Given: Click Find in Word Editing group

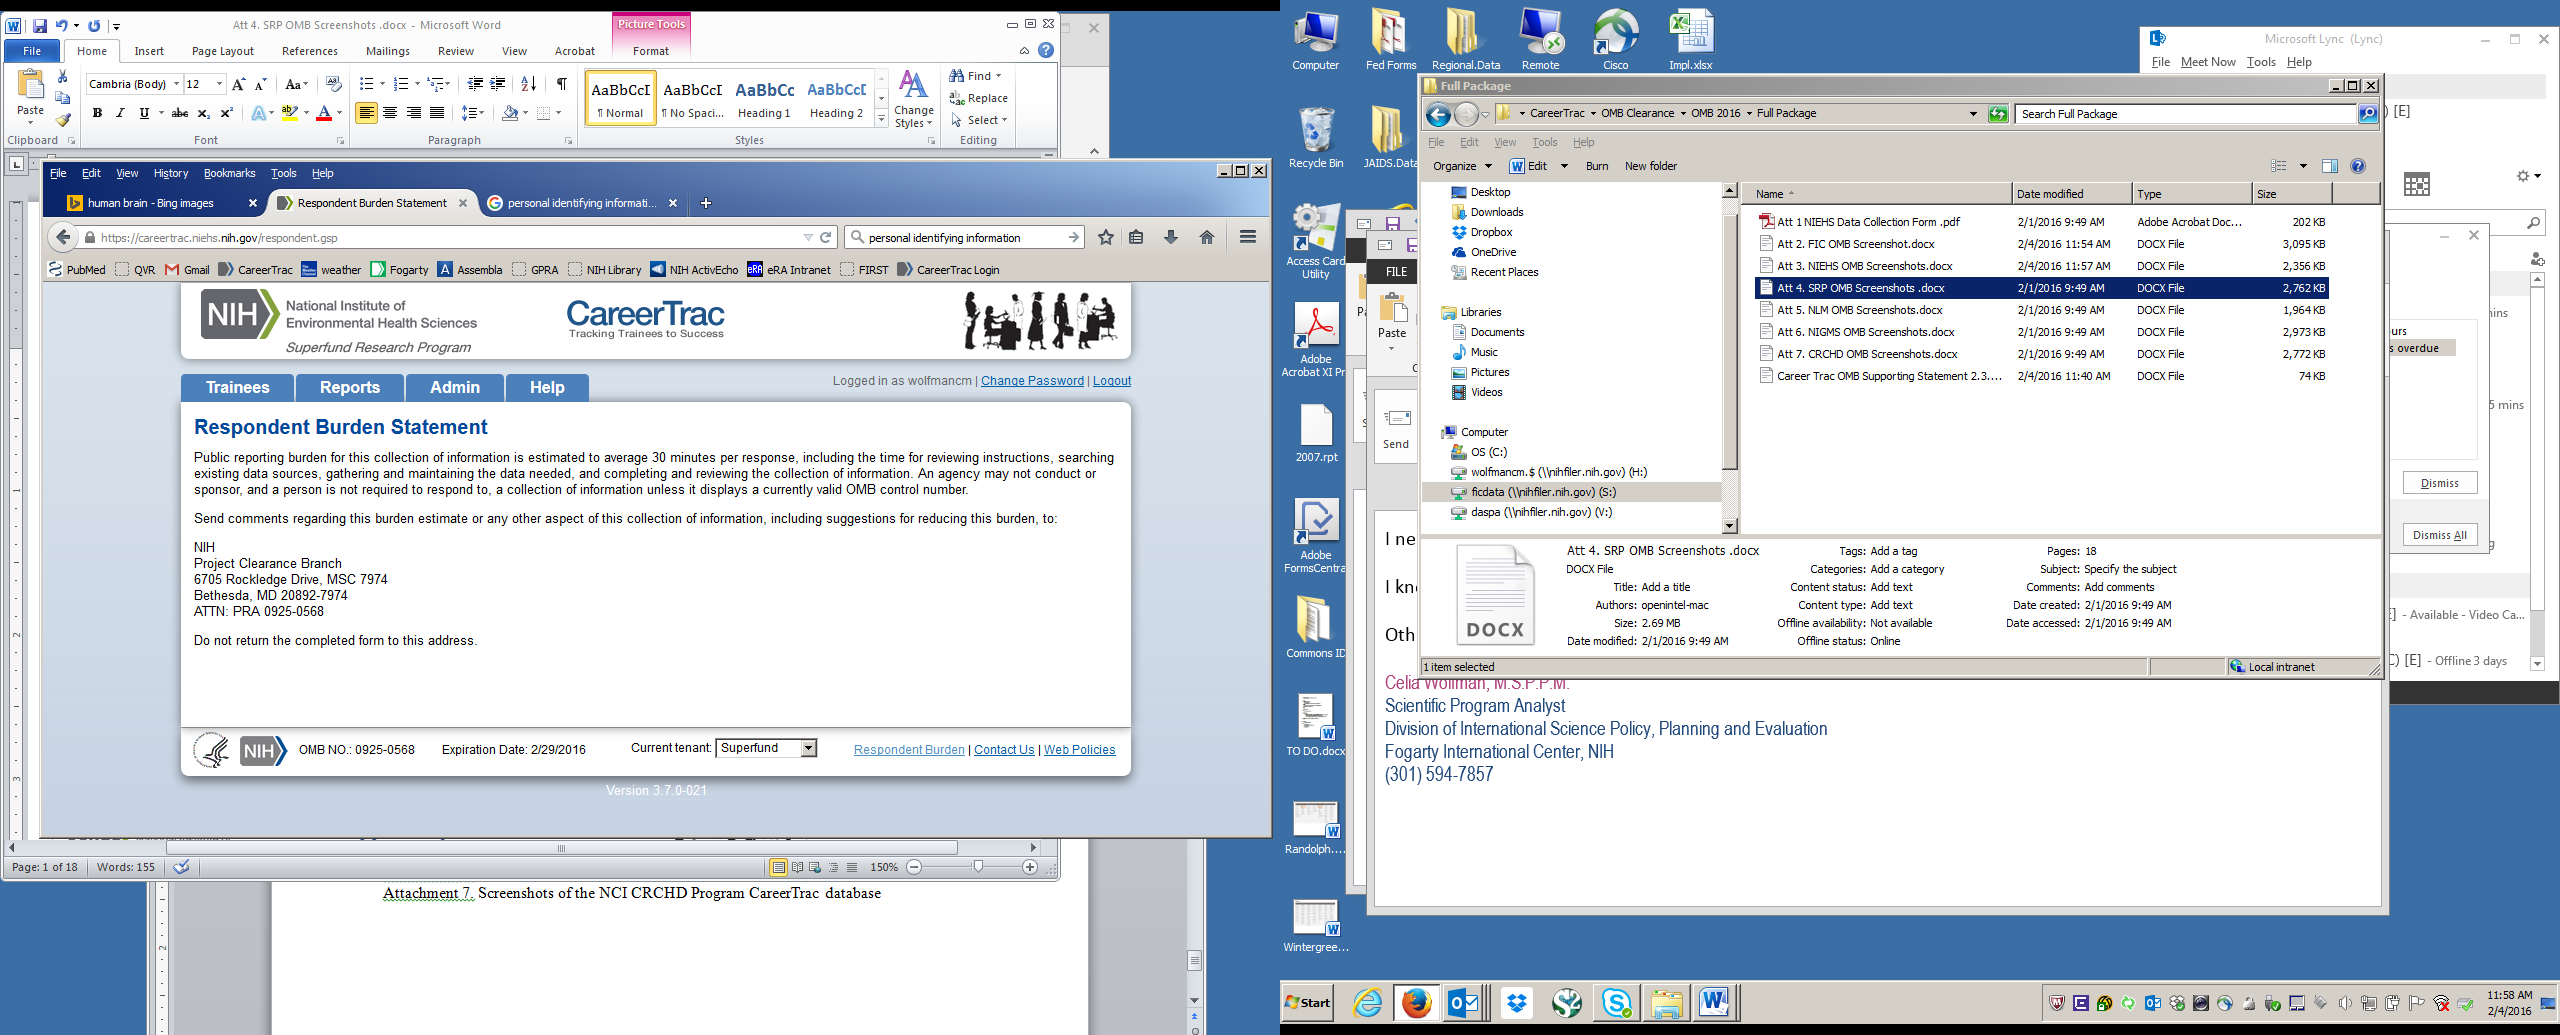Looking at the screenshot, I should pos(974,76).
